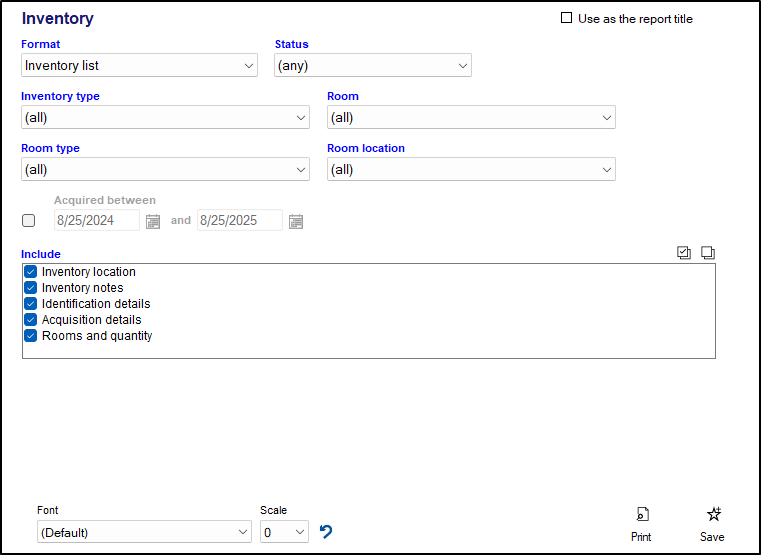Click the reset scale undo arrow

[326, 532]
